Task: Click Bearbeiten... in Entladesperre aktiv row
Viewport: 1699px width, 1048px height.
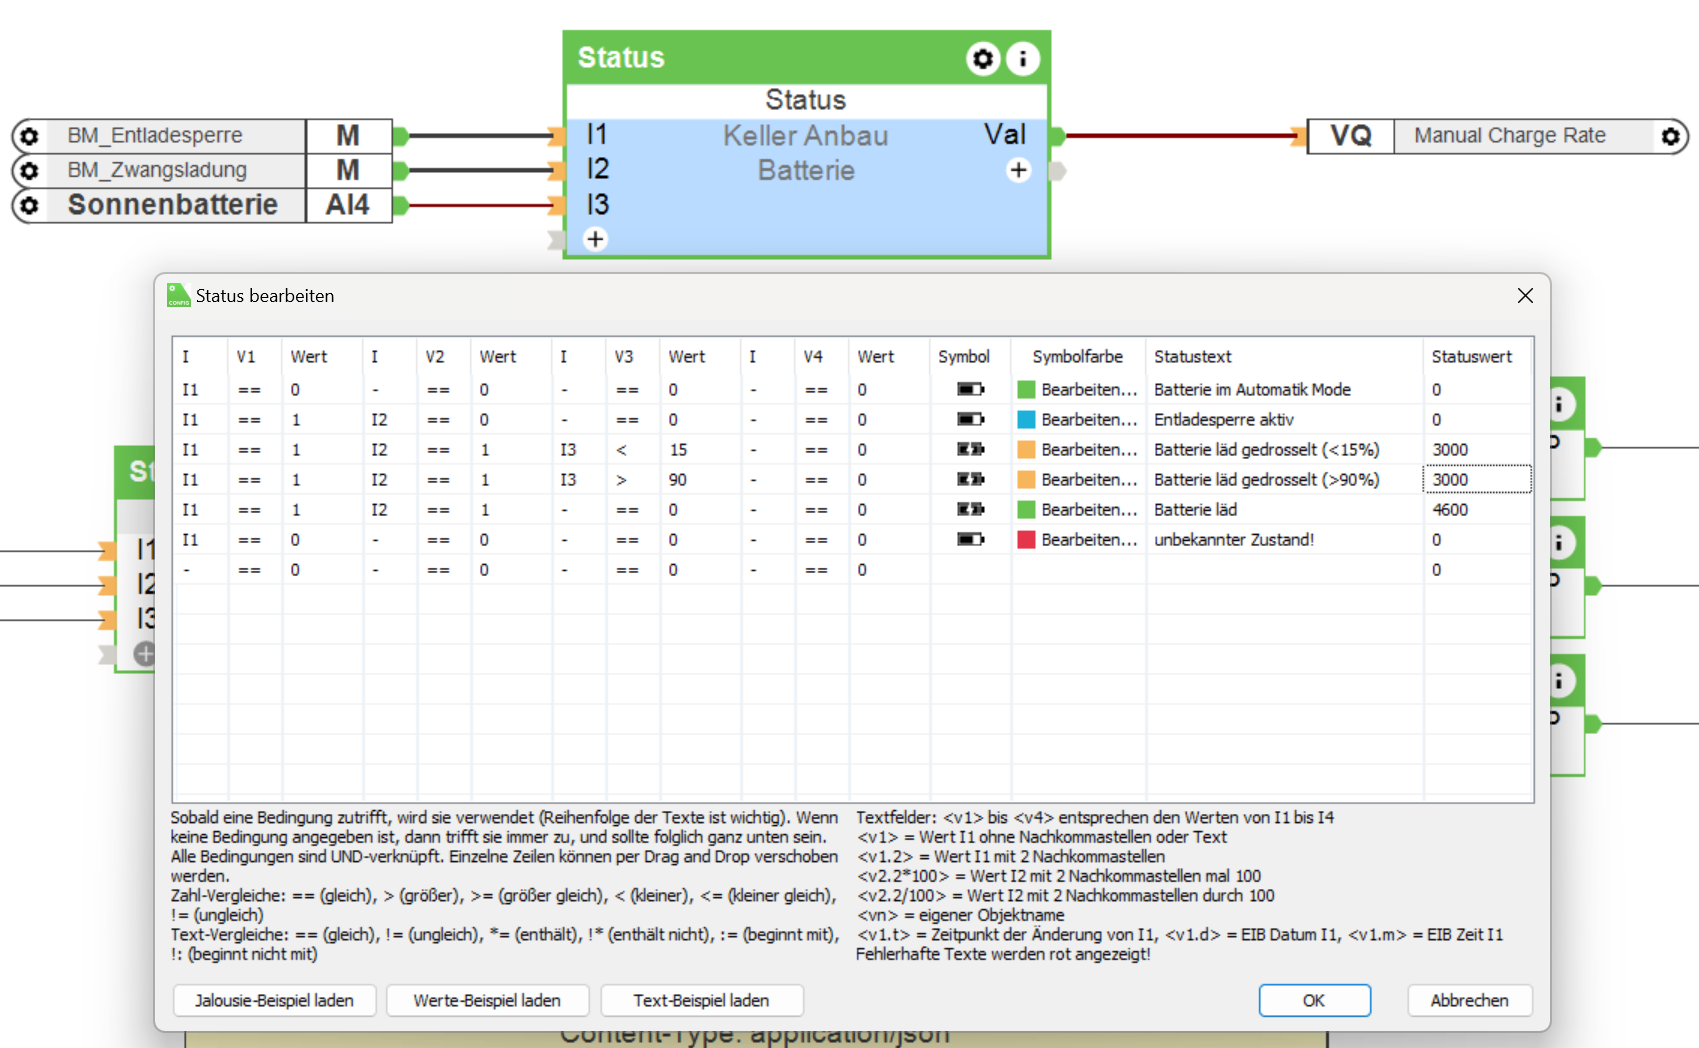Action: pos(1089,420)
